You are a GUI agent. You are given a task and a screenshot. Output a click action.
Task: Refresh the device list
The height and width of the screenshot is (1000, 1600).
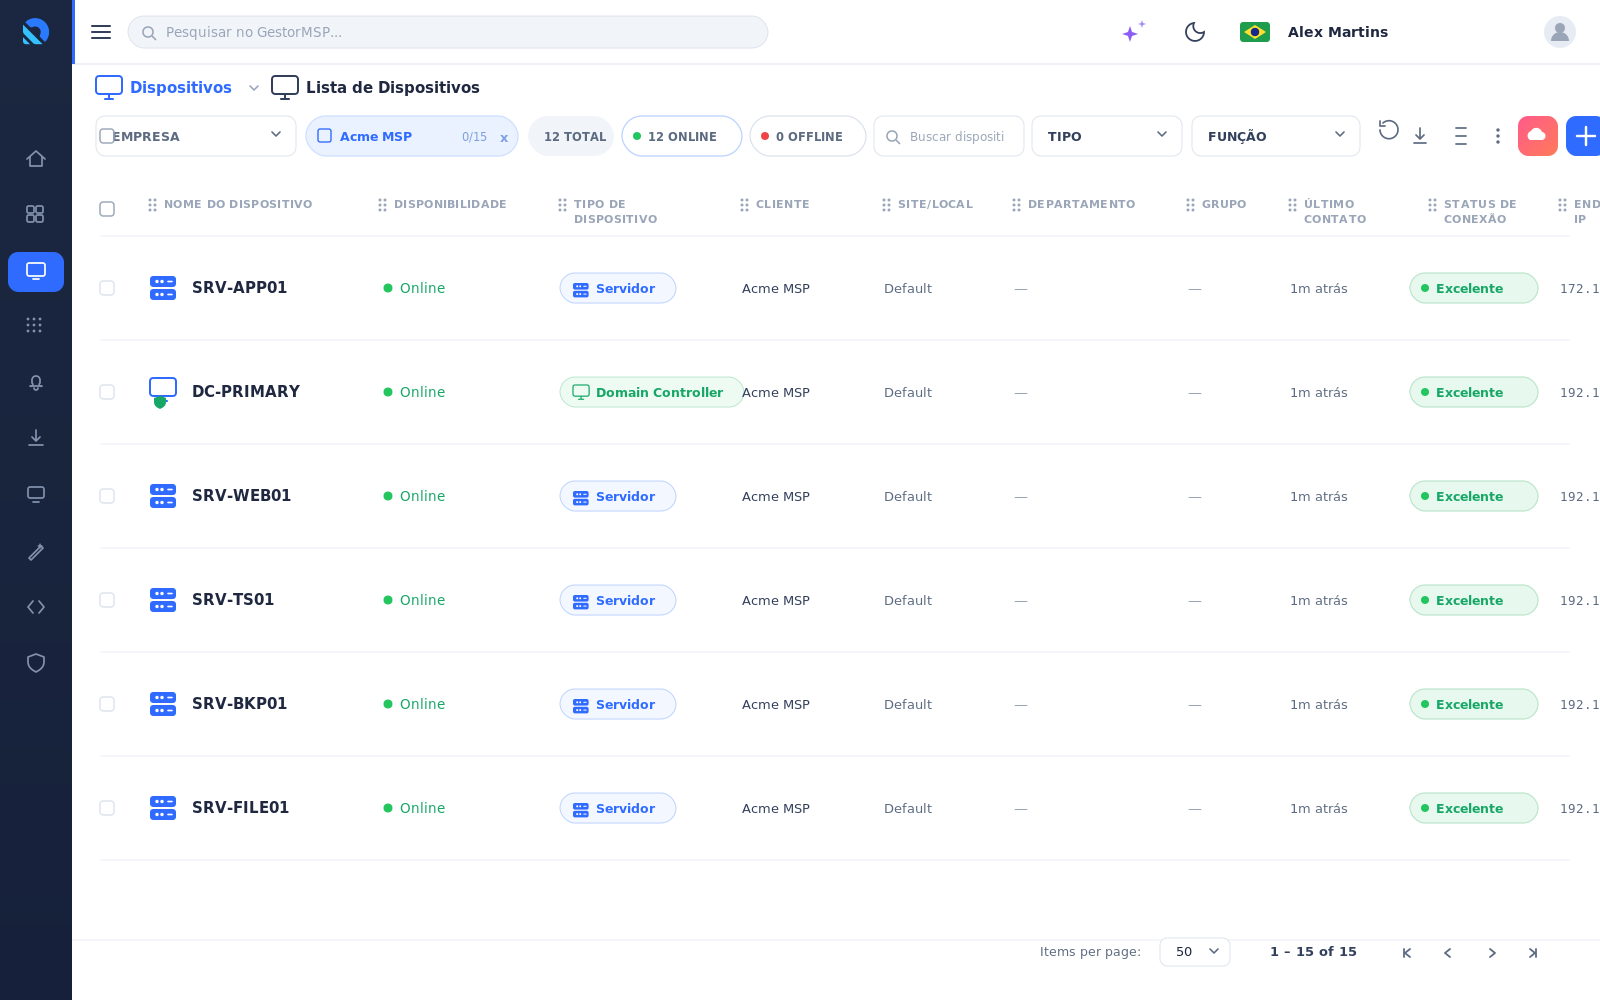point(1389,130)
